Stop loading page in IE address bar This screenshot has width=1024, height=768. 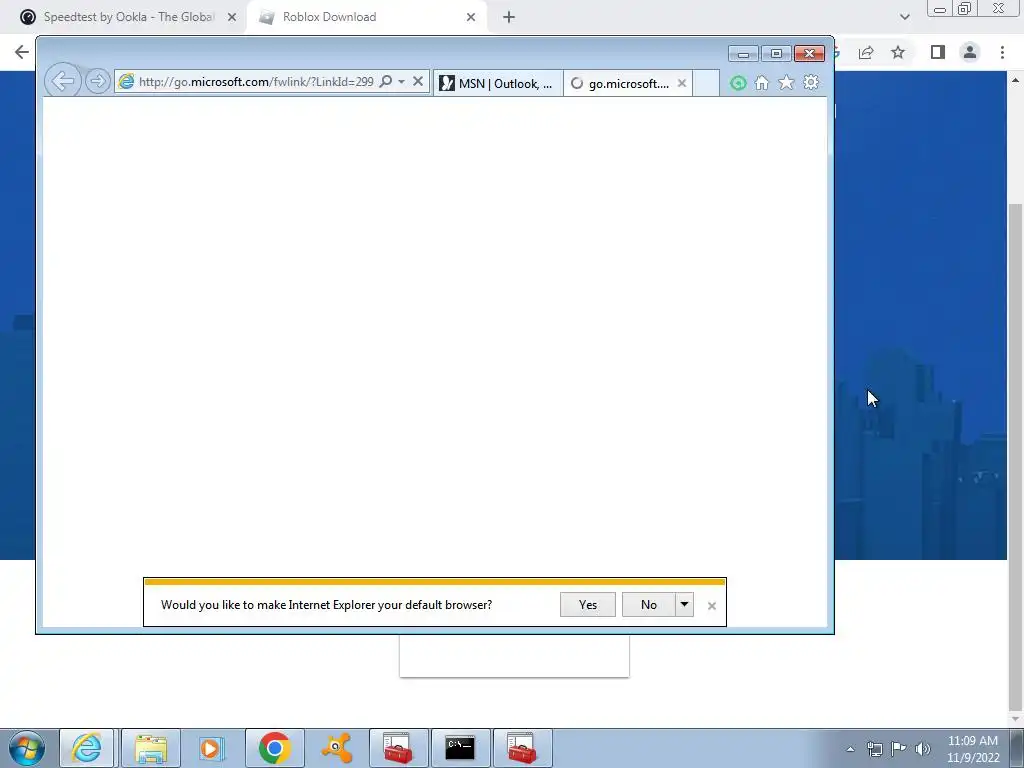(418, 82)
